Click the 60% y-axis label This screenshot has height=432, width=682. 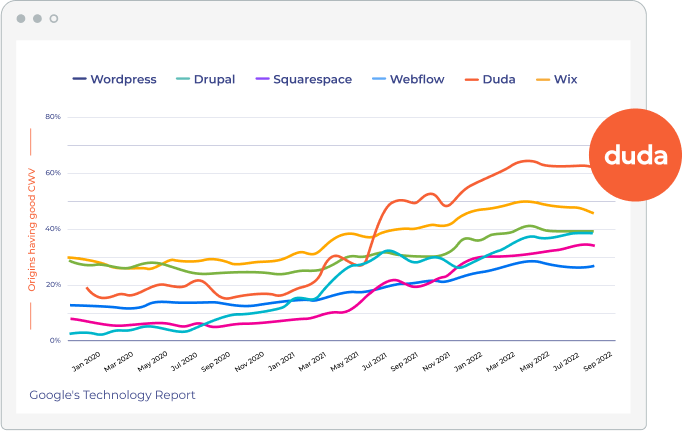[x=53, y=173]
